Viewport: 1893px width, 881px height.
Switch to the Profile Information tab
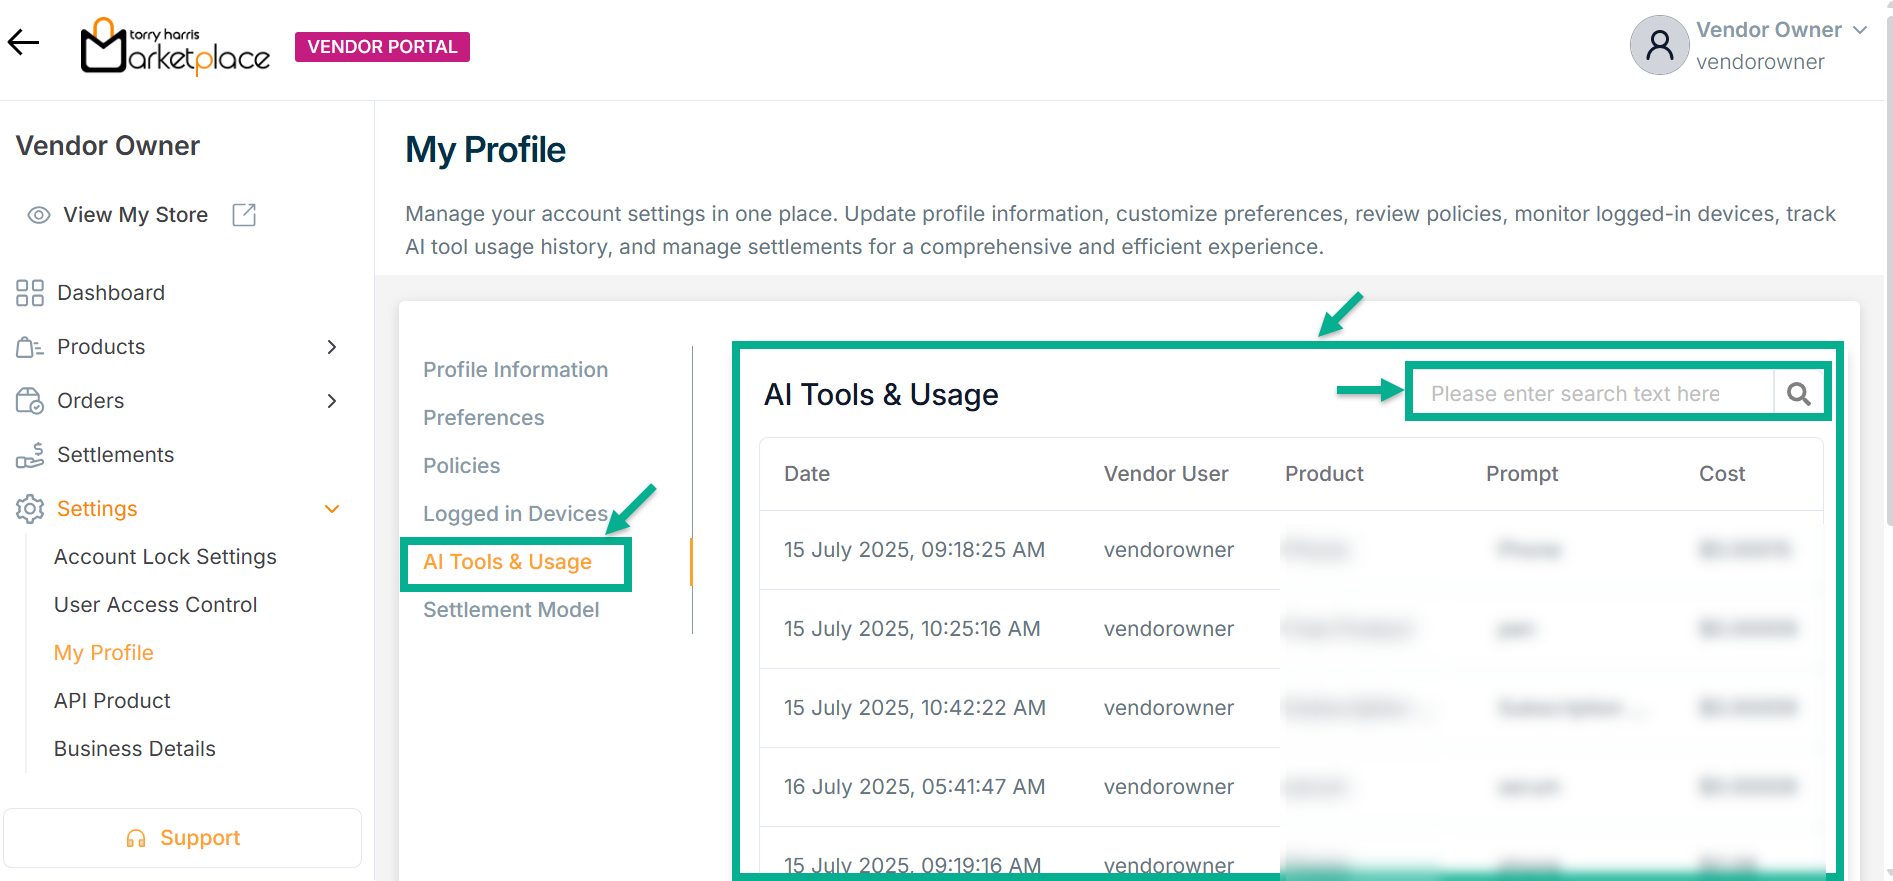coord(515,370)
